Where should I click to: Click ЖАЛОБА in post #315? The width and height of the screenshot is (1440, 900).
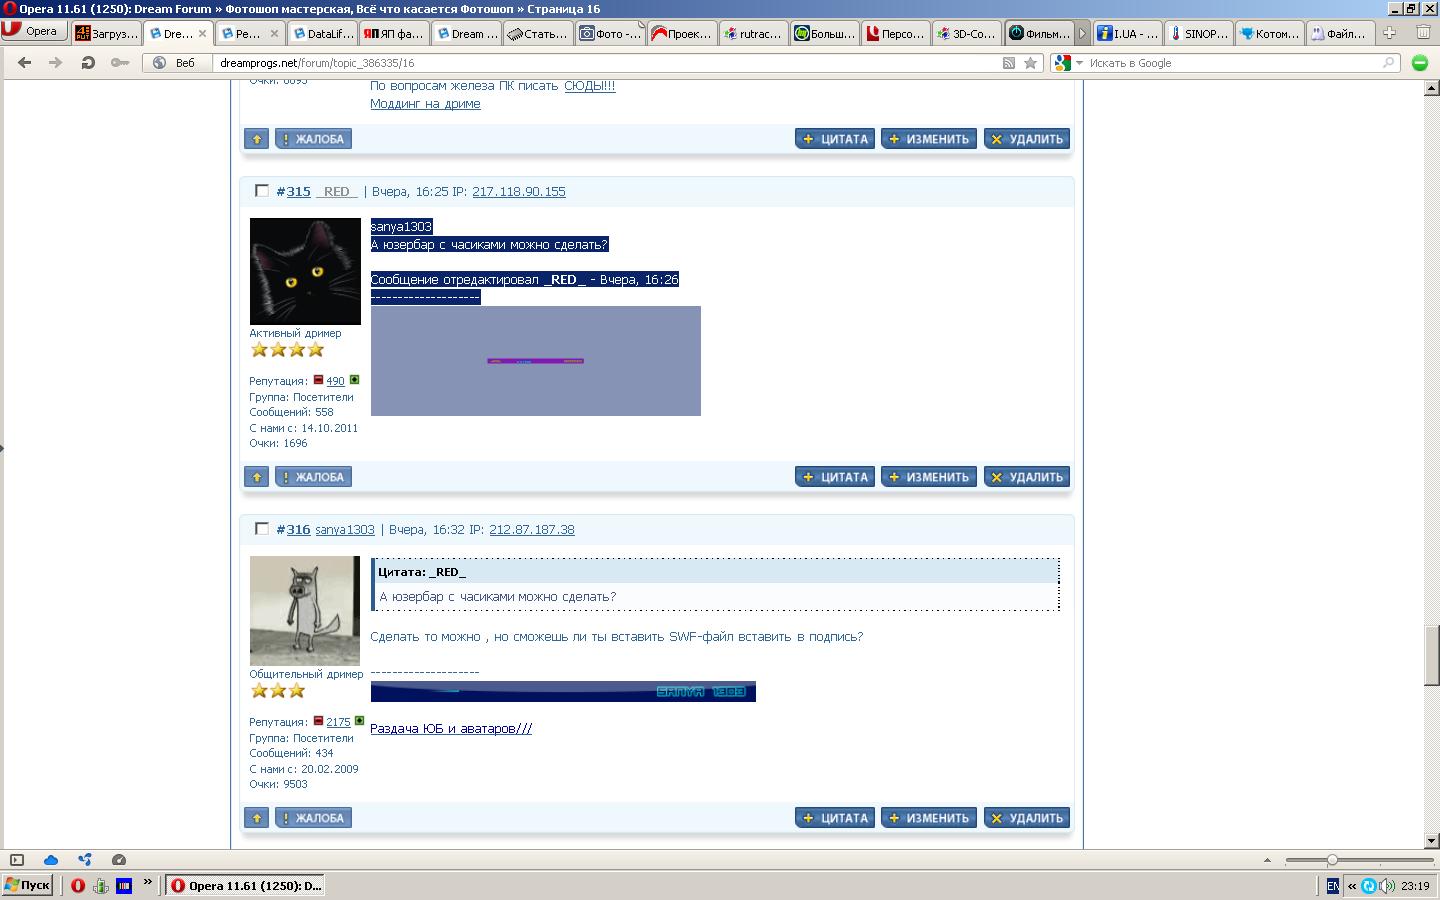(313, 477)
